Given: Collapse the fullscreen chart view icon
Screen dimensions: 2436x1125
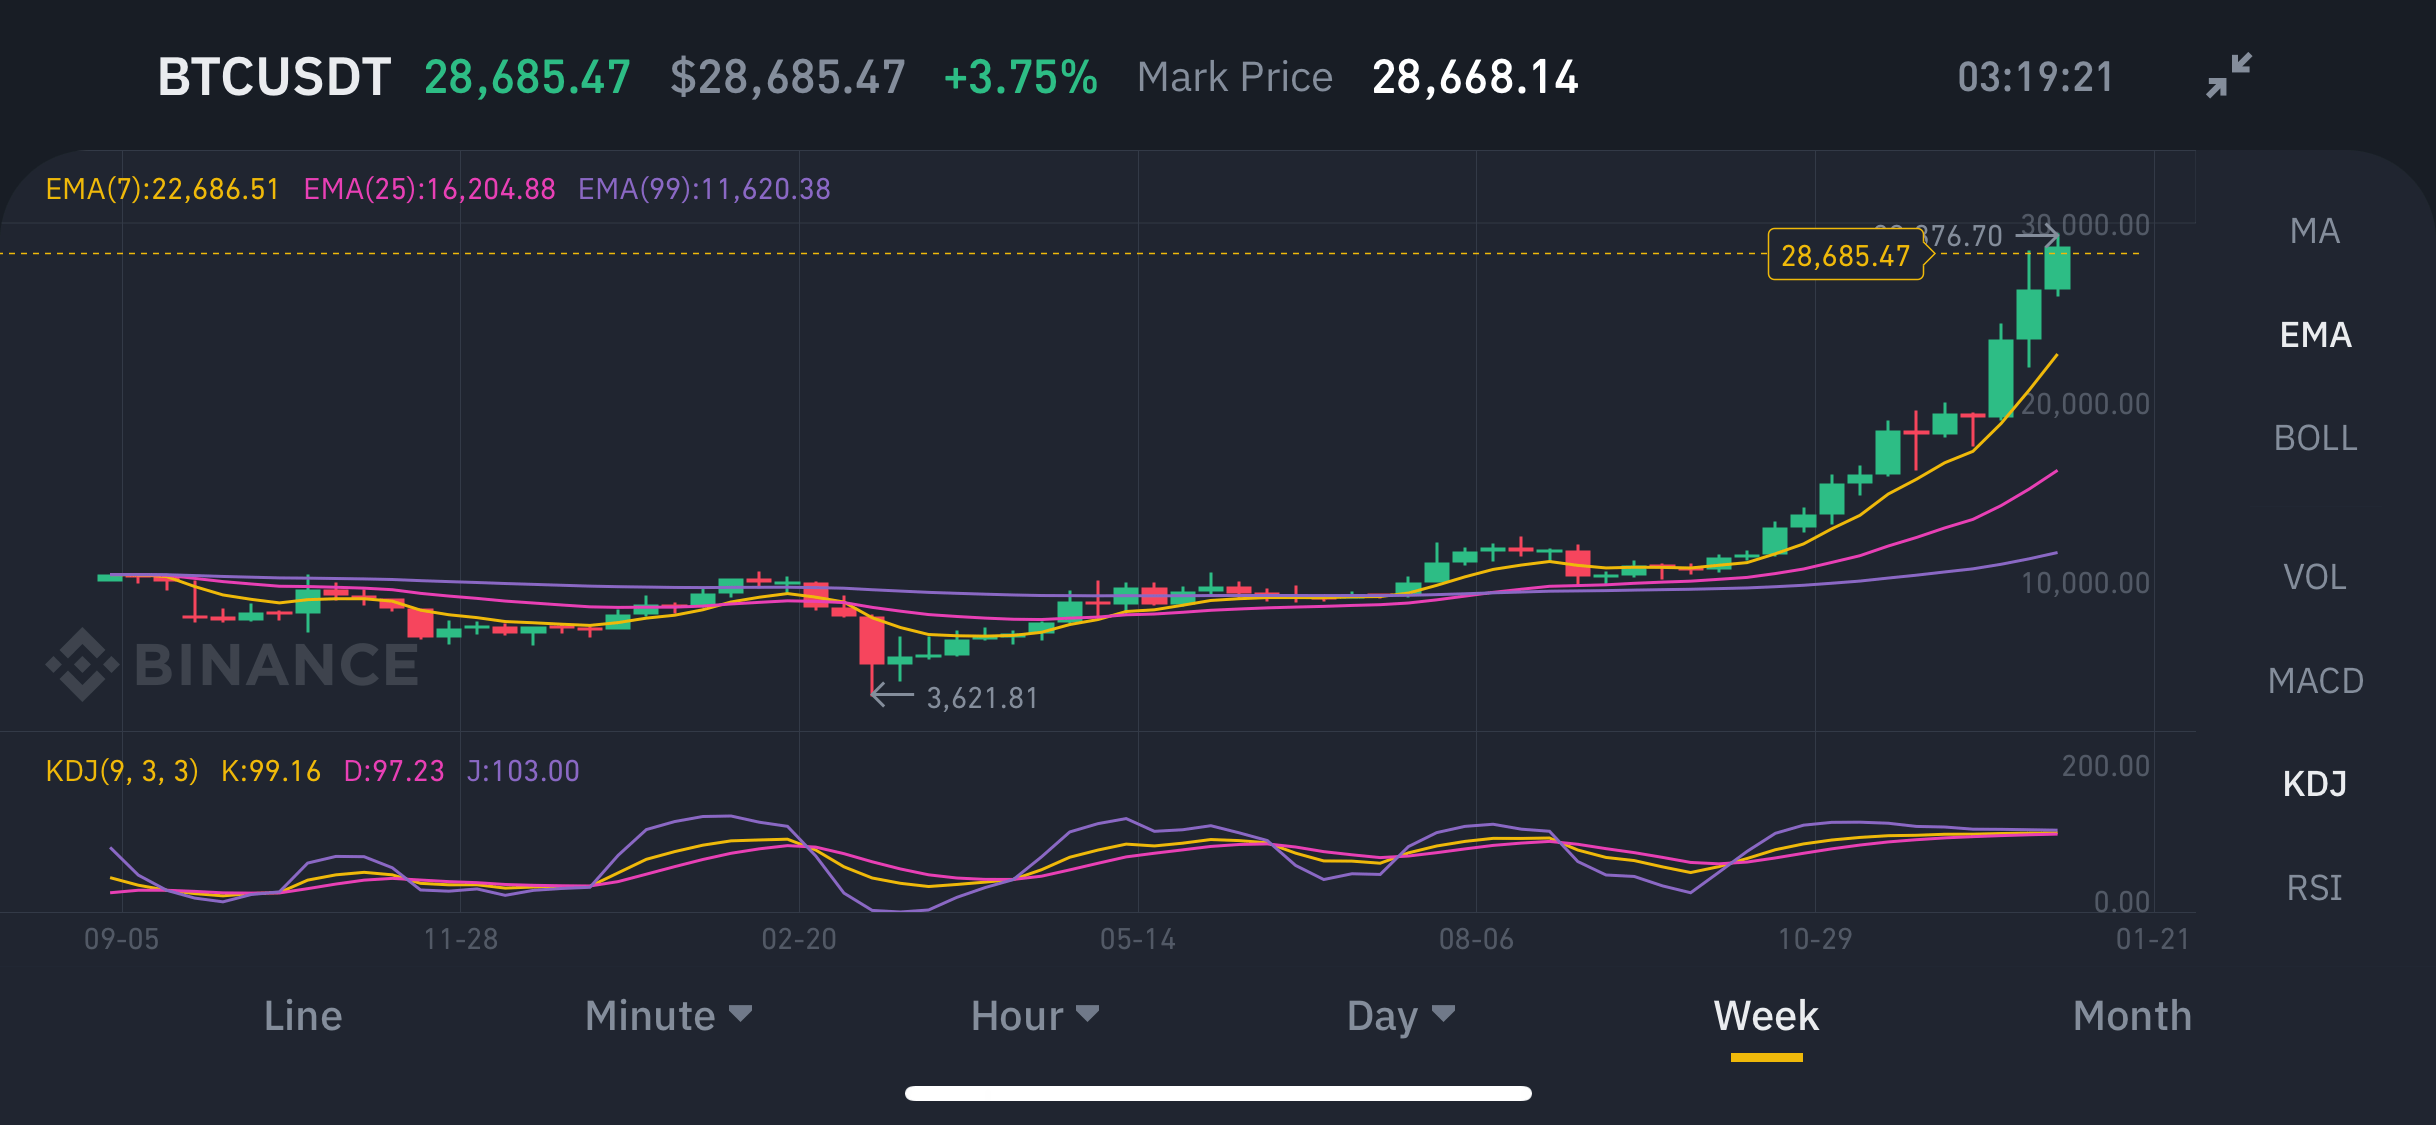Looking at the screenshot, I should 2229,75.
